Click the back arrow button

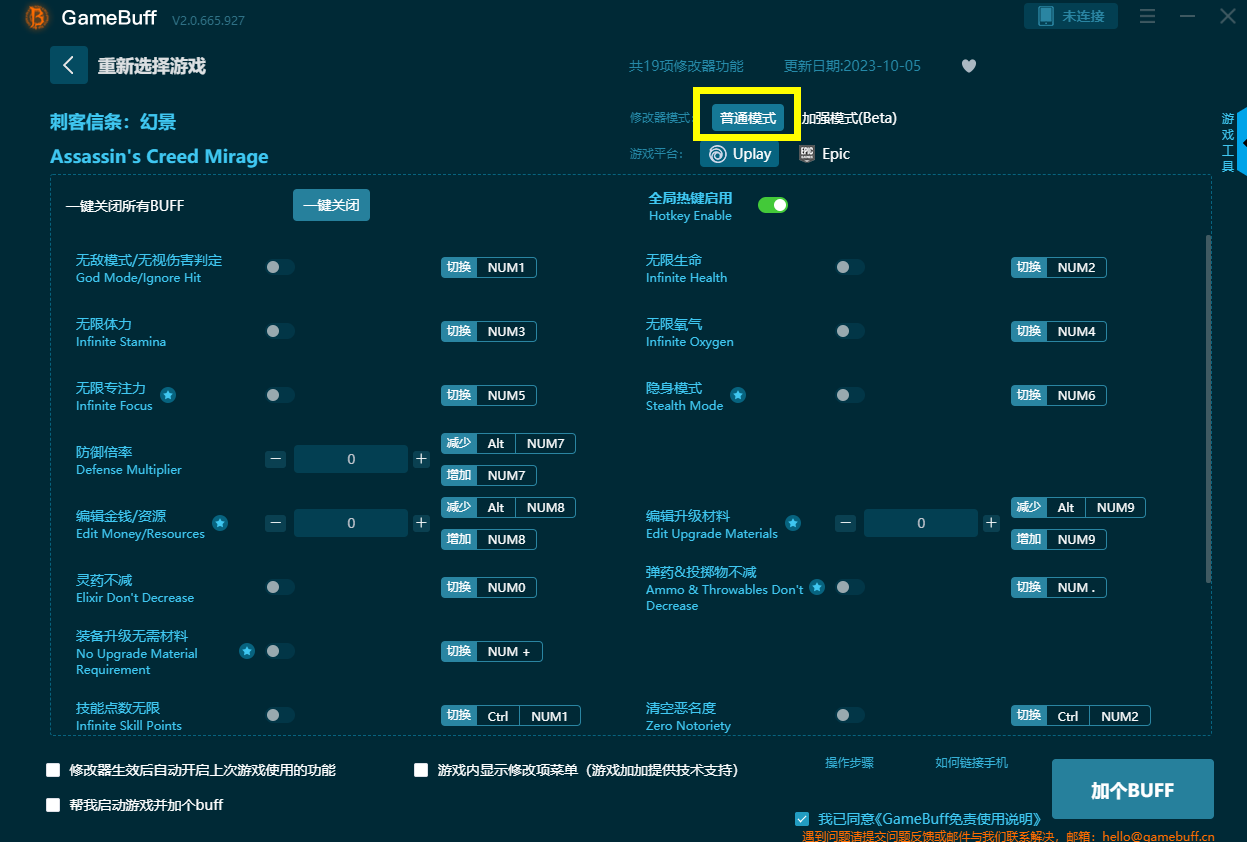pyautogui.click(x=69, y=66)
